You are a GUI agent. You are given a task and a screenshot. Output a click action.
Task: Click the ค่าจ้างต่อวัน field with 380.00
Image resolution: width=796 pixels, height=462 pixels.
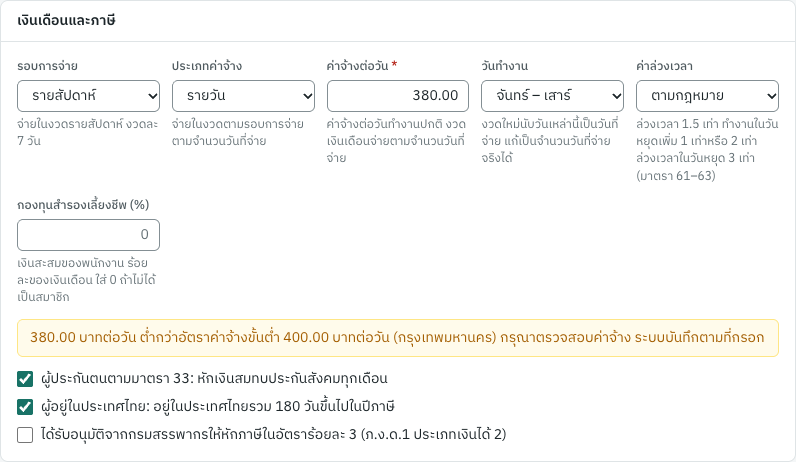(397, 96)
